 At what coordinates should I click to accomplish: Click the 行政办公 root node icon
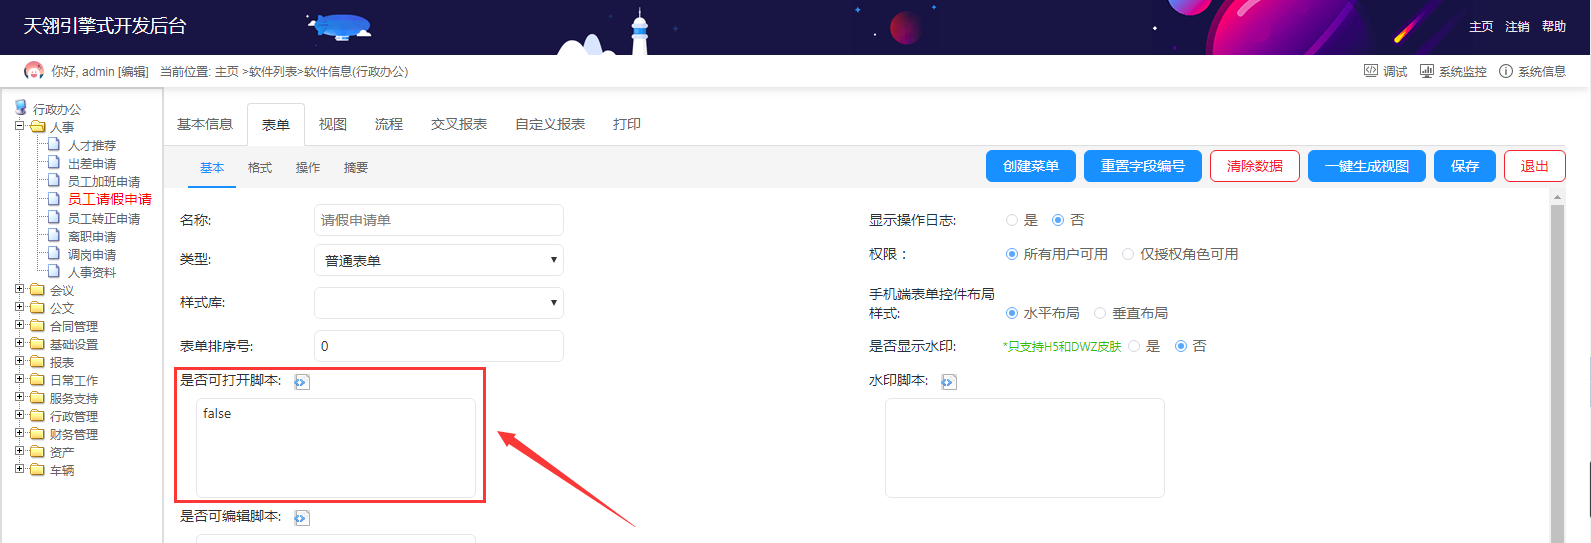21,108
